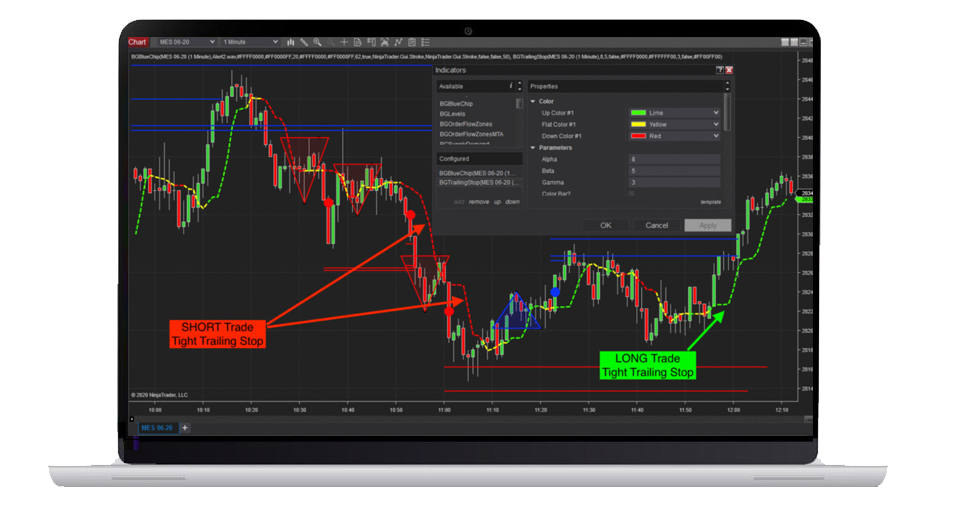Image resolution: width=954 pixels, height=524 pixels.
Task: Select the drawing tools pencil icon
Action: pyautogui.click(x=304, y=42)
